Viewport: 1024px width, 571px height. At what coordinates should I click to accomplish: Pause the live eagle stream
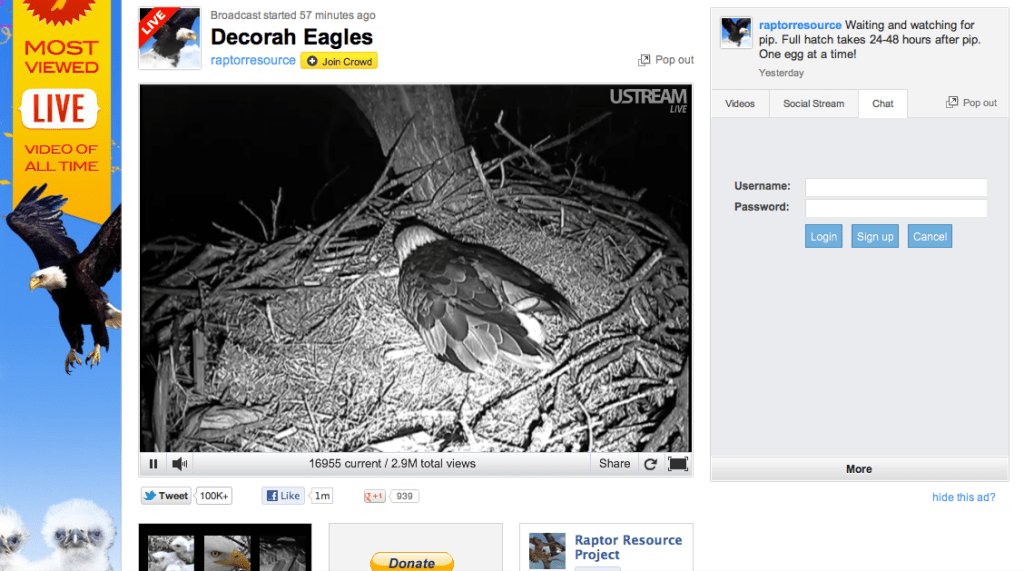pyautogui.click(x=153, y=464)
